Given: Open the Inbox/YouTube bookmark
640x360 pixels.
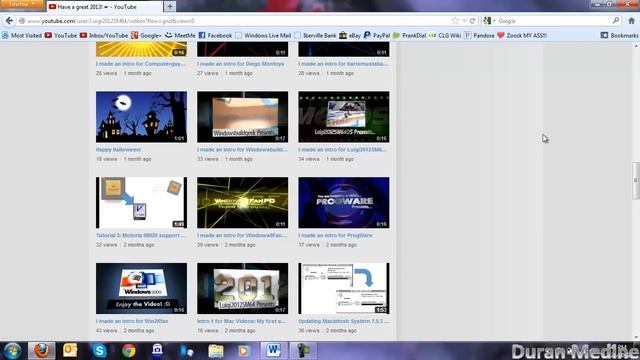Looking at the screenshot, I should pos(104,36).
